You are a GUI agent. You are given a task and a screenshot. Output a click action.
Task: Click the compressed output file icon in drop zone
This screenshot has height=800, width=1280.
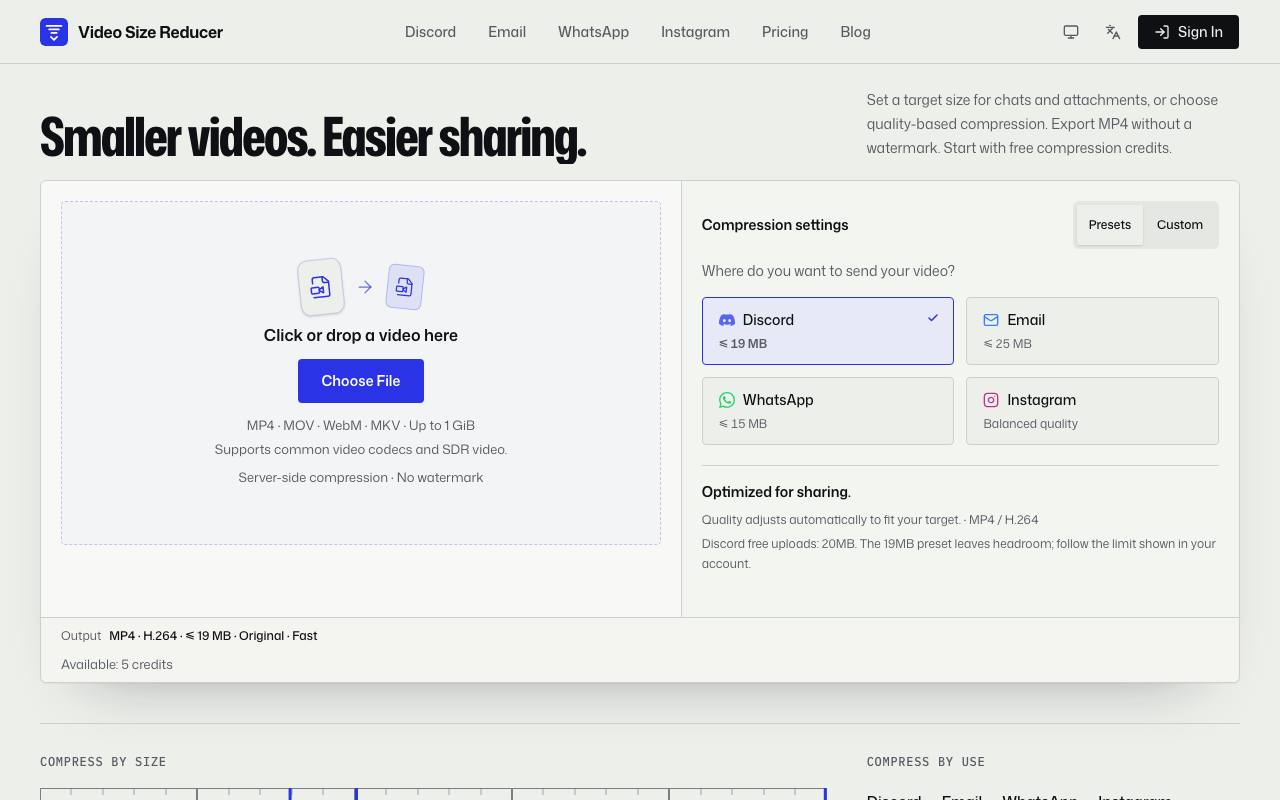405,287
